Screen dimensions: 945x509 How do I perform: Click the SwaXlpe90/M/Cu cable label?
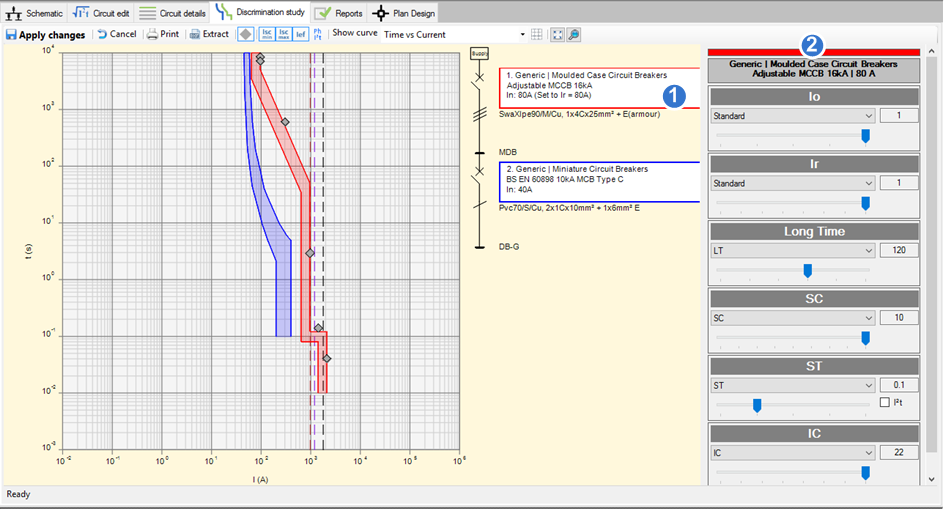[x=579, y=114]
